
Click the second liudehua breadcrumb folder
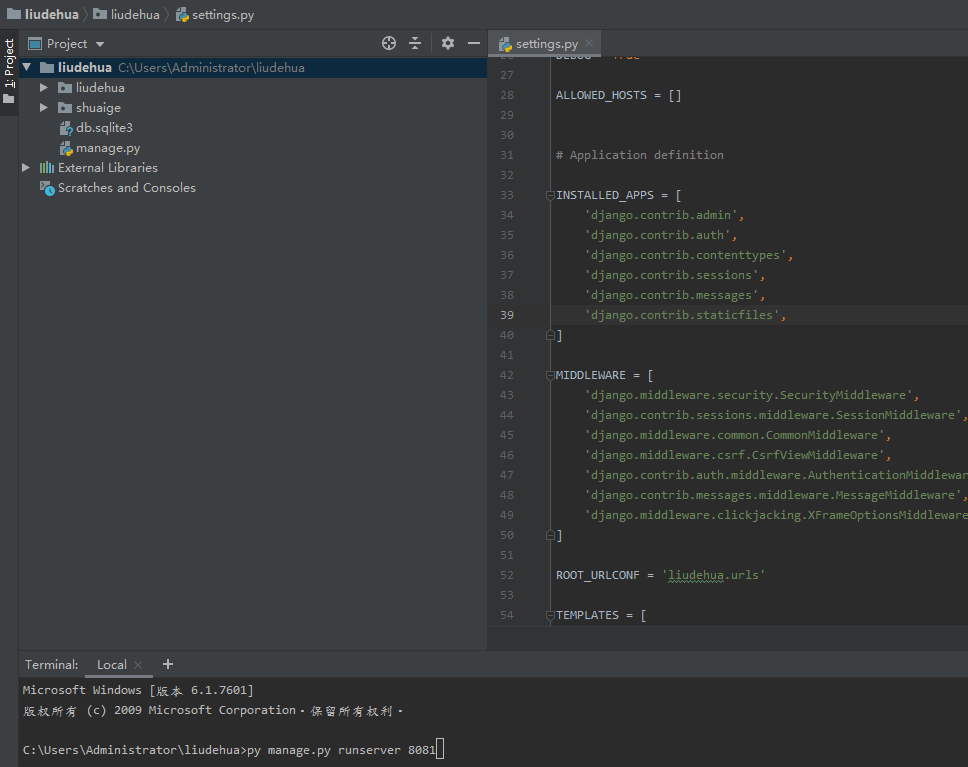(127, 14)
